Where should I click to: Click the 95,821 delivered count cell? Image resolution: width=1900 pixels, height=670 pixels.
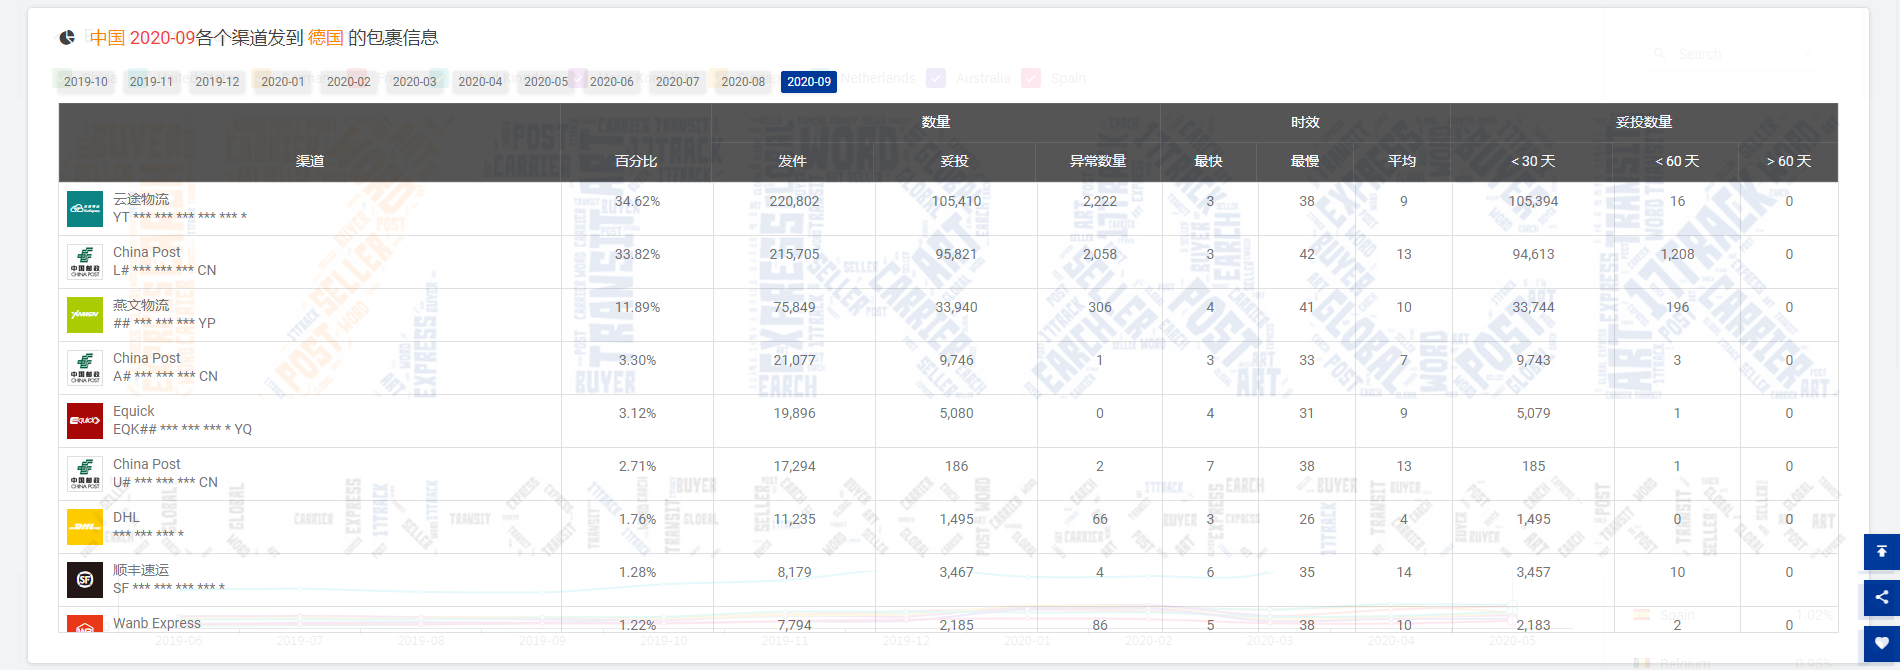point(956,254)
